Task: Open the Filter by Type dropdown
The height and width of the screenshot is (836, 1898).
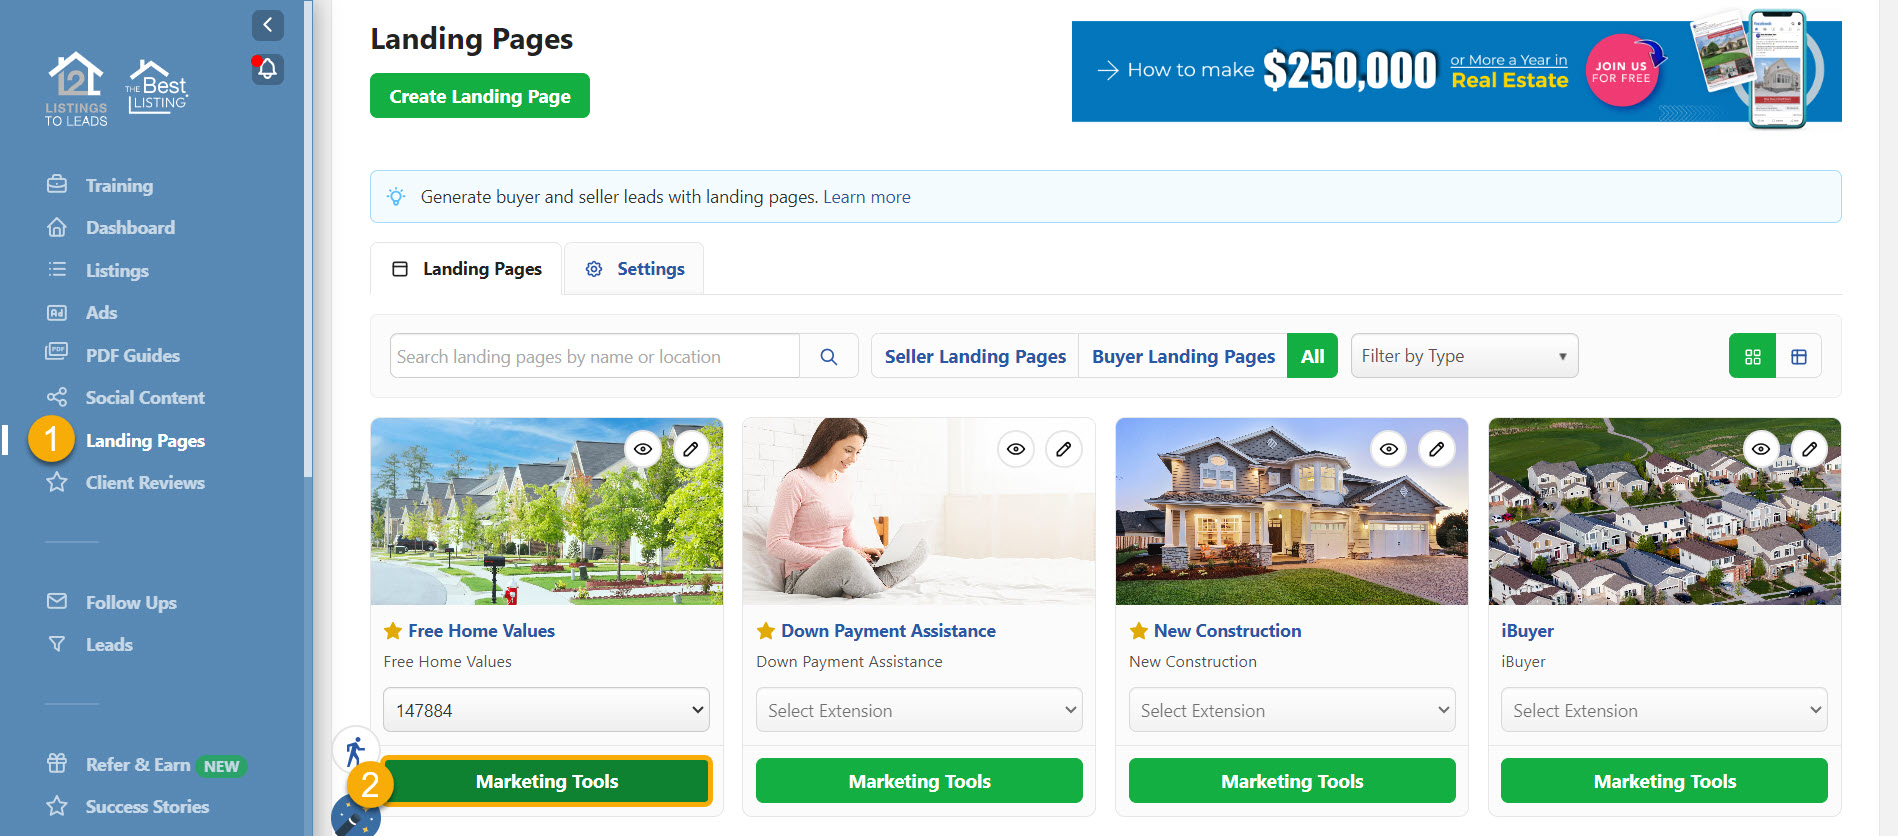Action: coord(1464,356)
